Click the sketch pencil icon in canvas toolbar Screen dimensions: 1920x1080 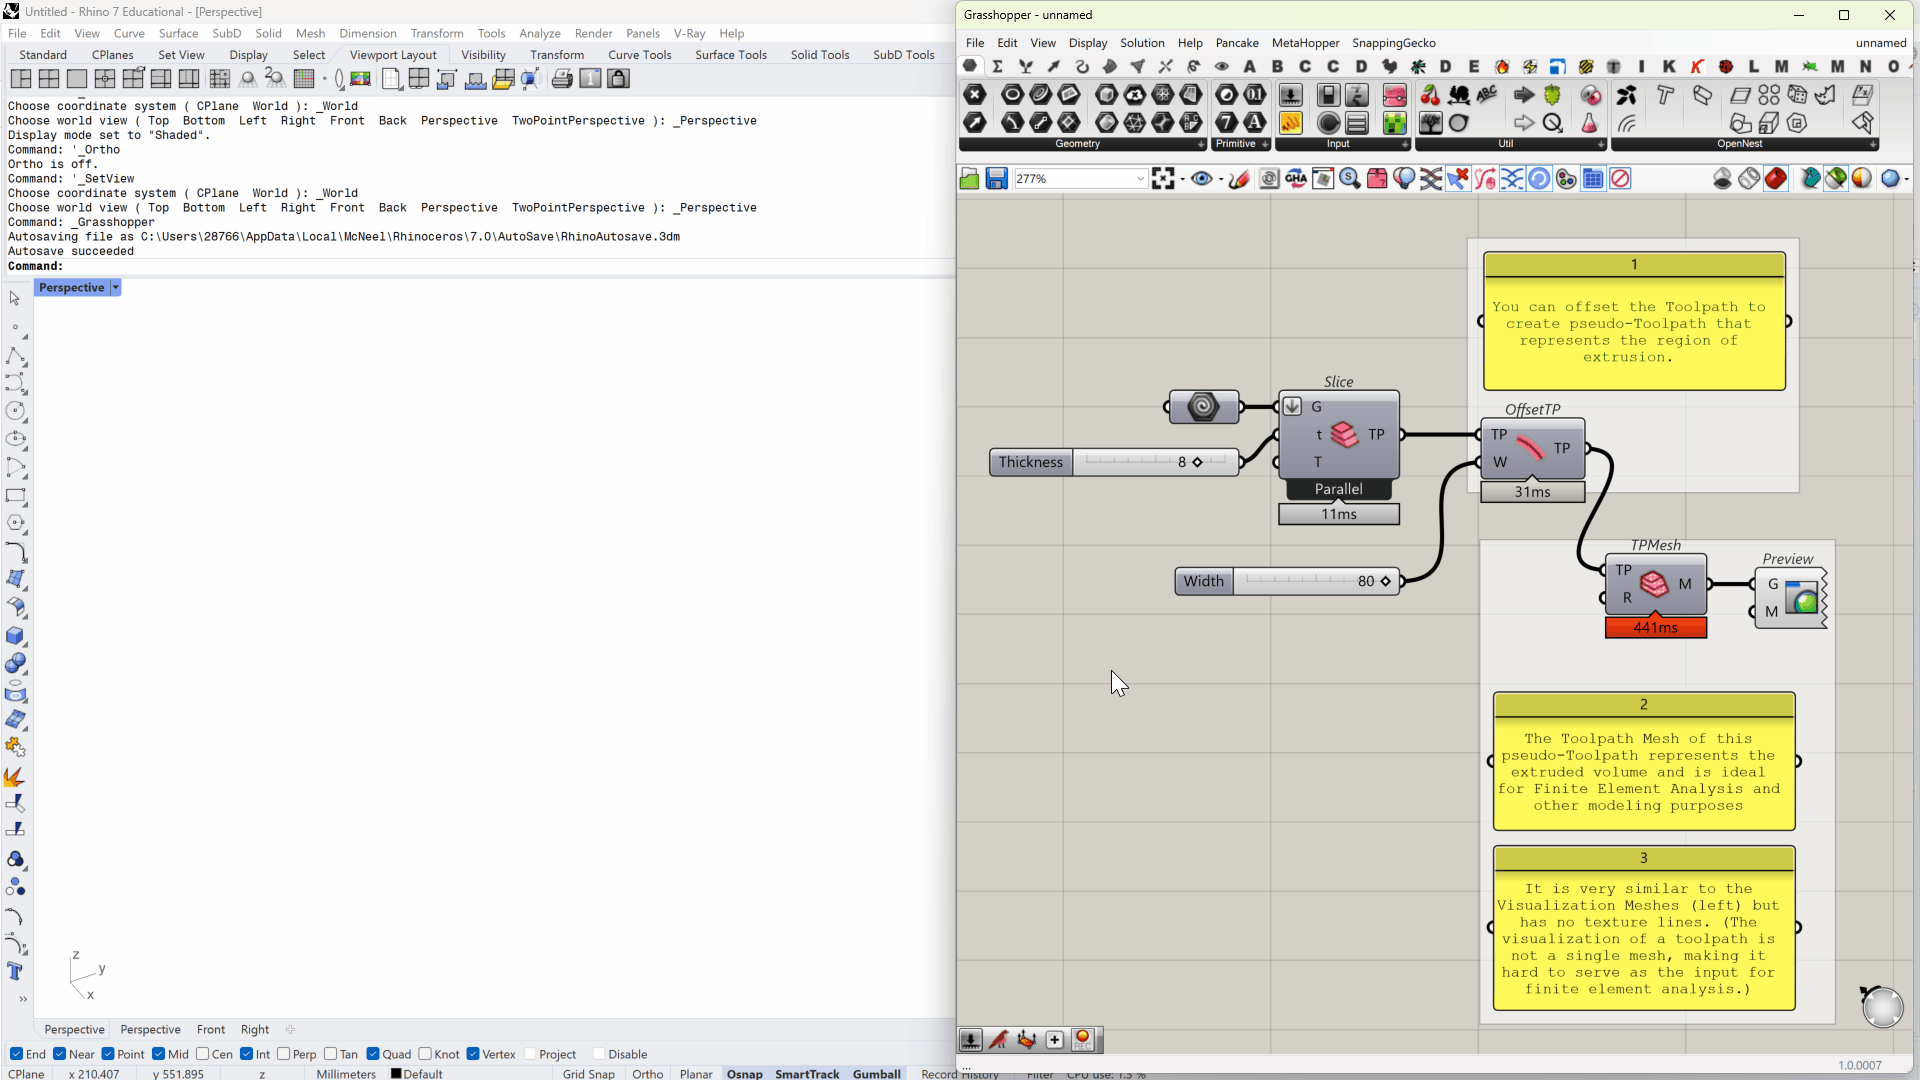[x=1239, y=179]
